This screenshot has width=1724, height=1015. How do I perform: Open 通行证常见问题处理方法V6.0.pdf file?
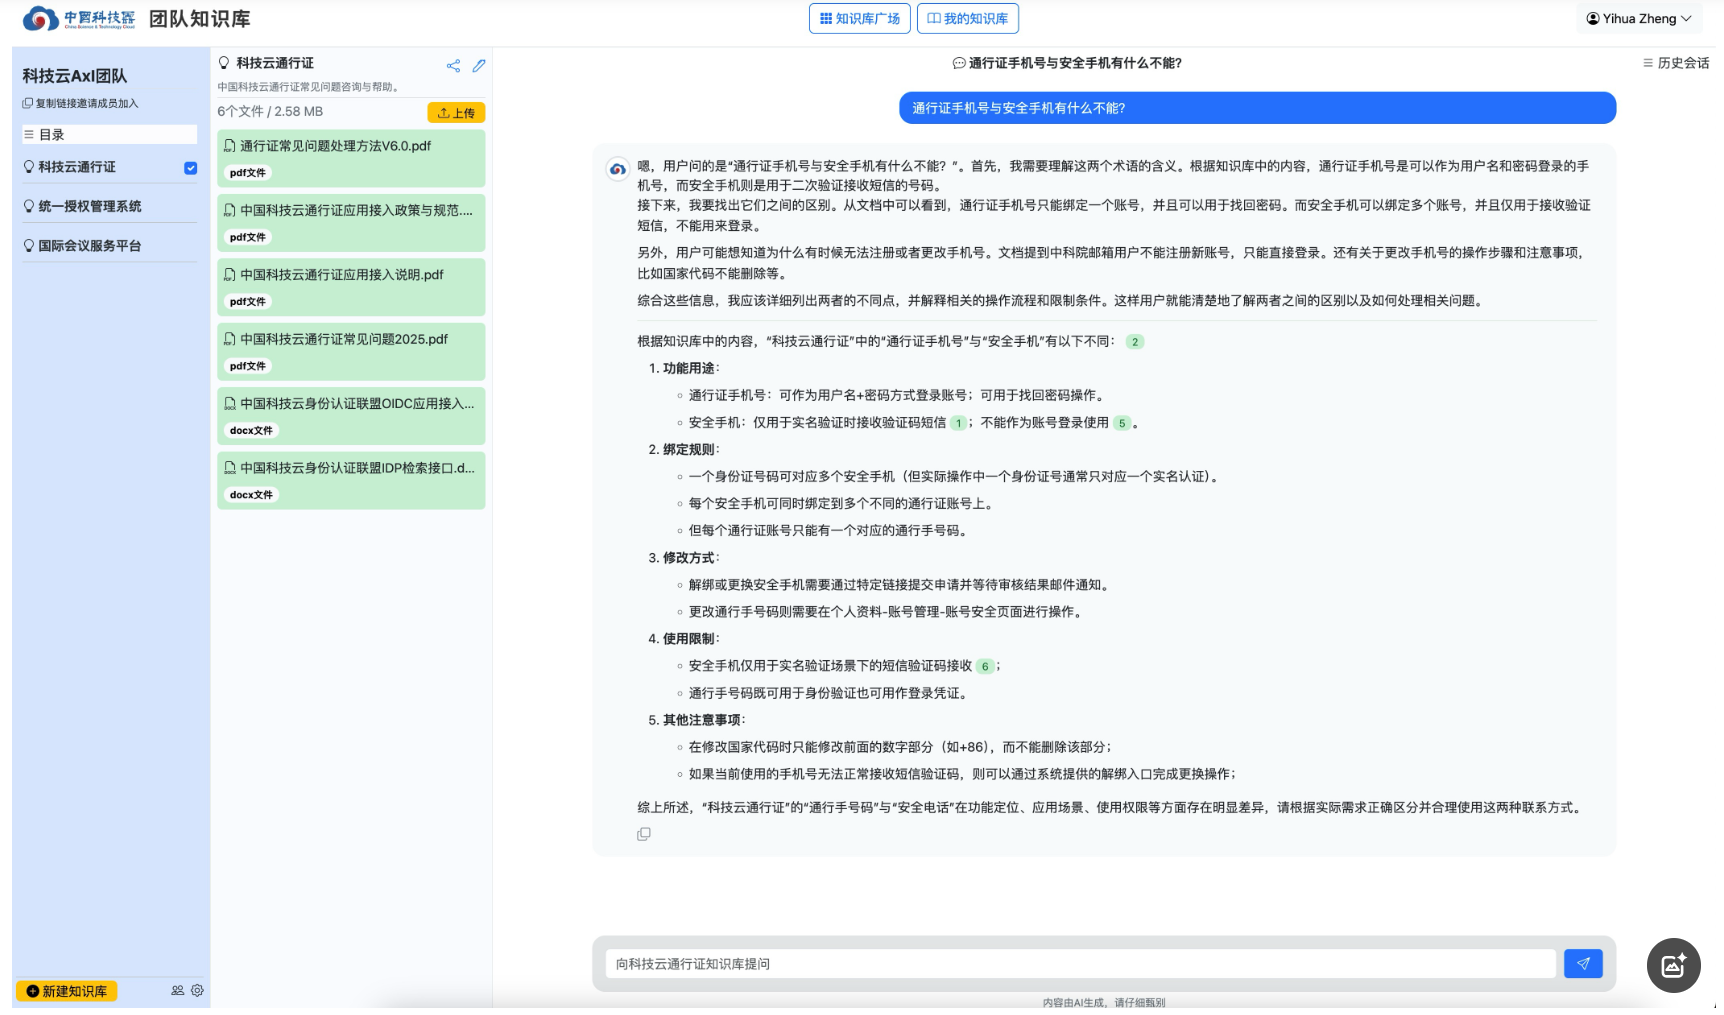351,158
